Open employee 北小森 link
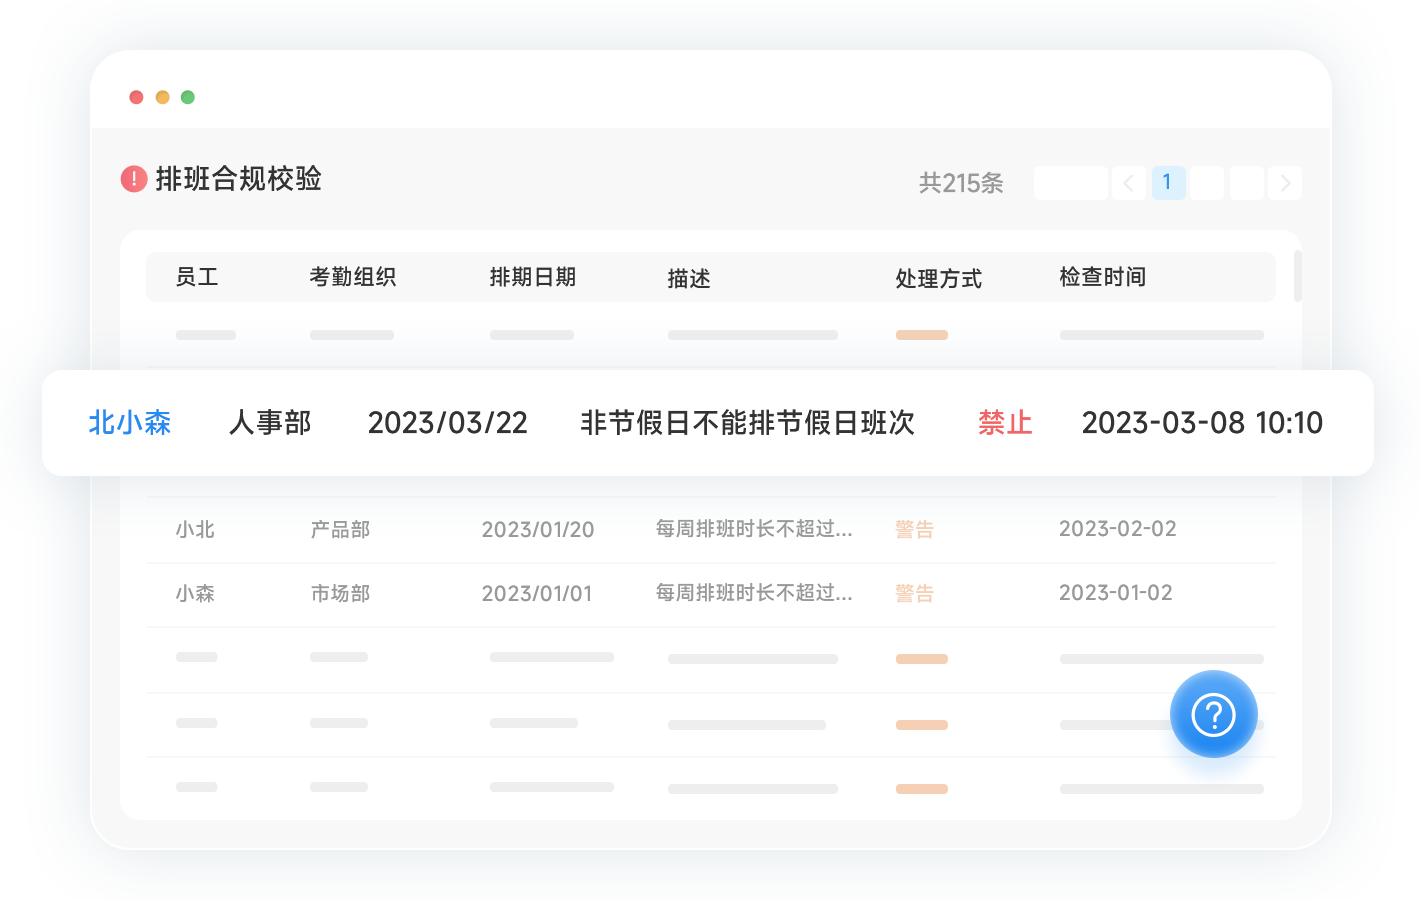The image size is (1420, 900). tap(130, 423)
